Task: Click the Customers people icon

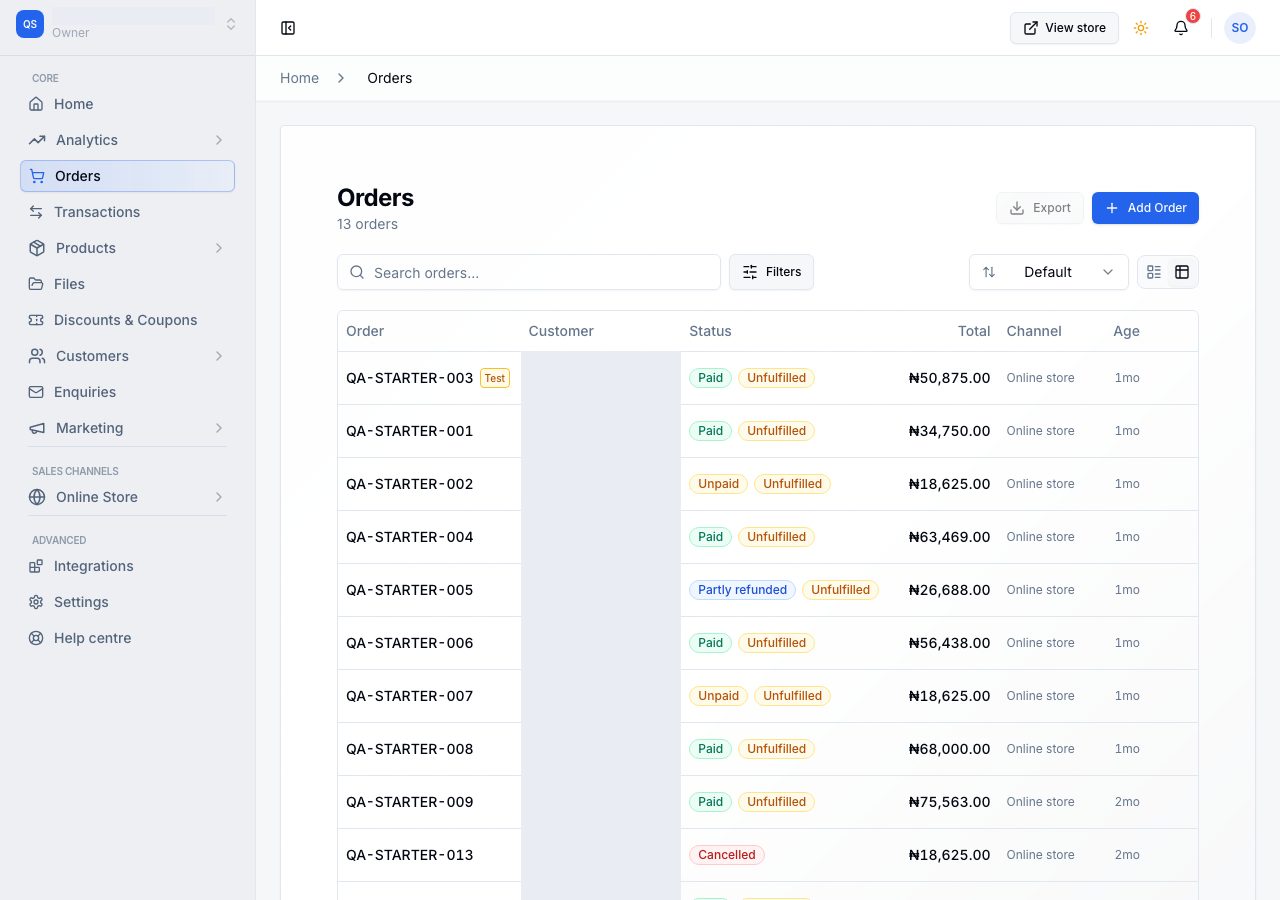Action: (37, 356)
